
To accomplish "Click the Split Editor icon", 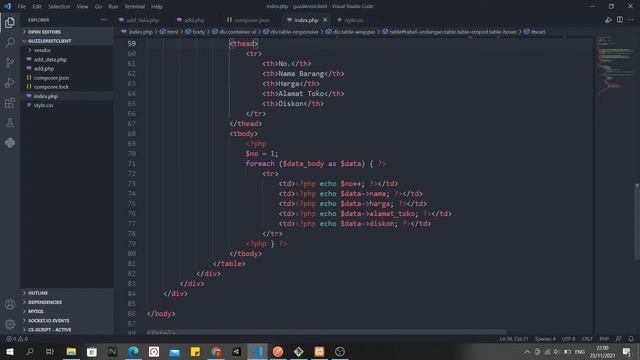I will [620, 20].
